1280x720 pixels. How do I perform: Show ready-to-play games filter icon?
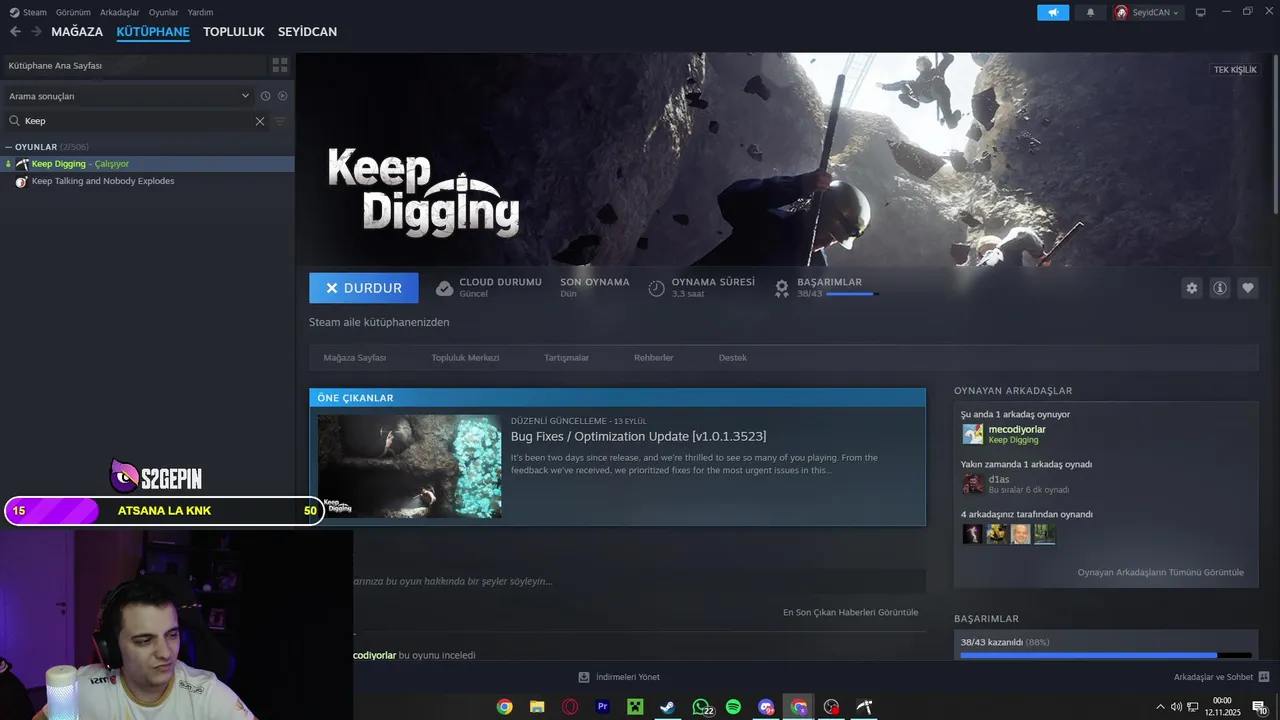(x=283, y=96)
